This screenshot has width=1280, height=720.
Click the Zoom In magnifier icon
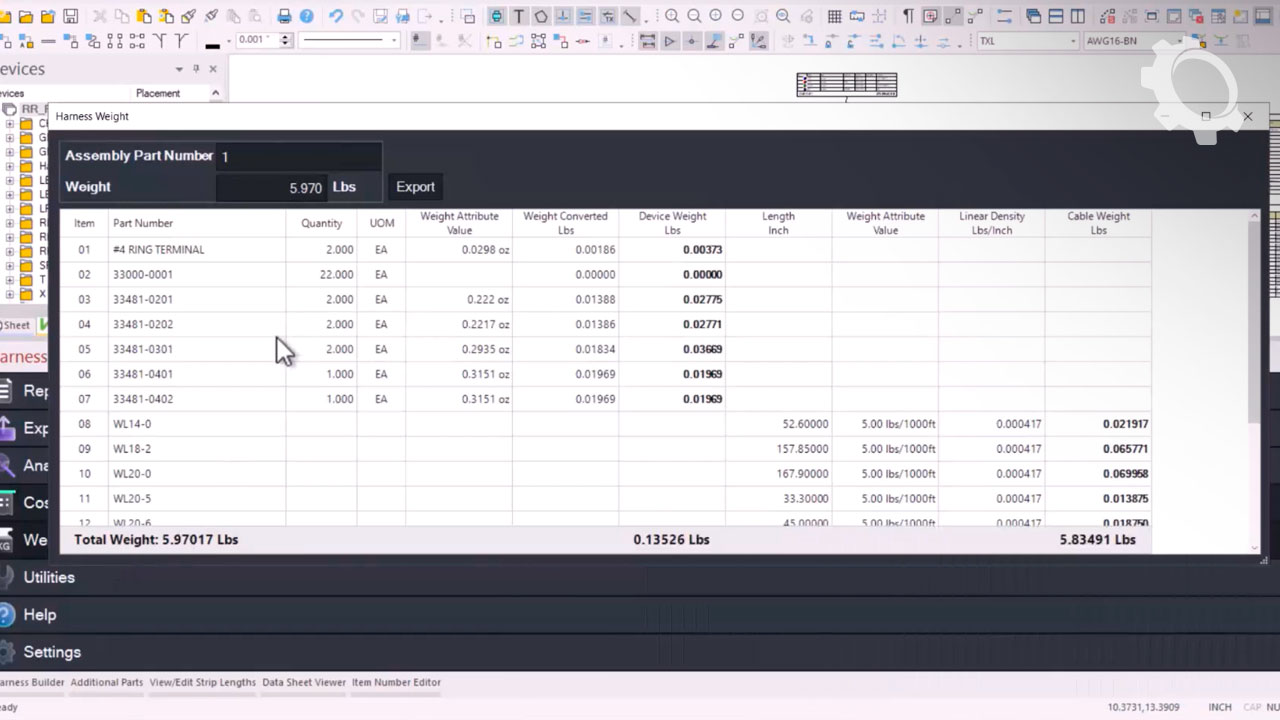(672, 16)
